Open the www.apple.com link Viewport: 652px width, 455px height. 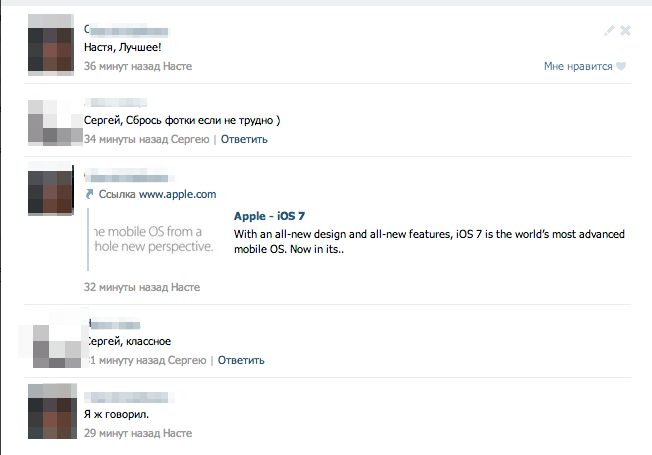[177, 194]
